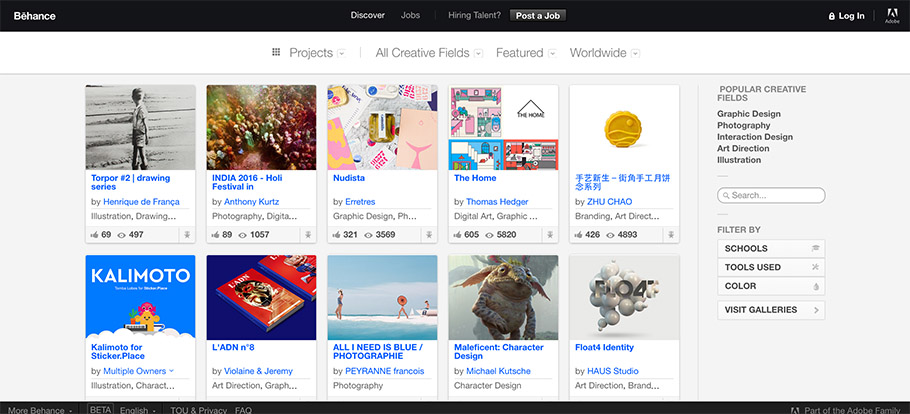Click featured ribbon icon on ZHU CHAO card

670,235
